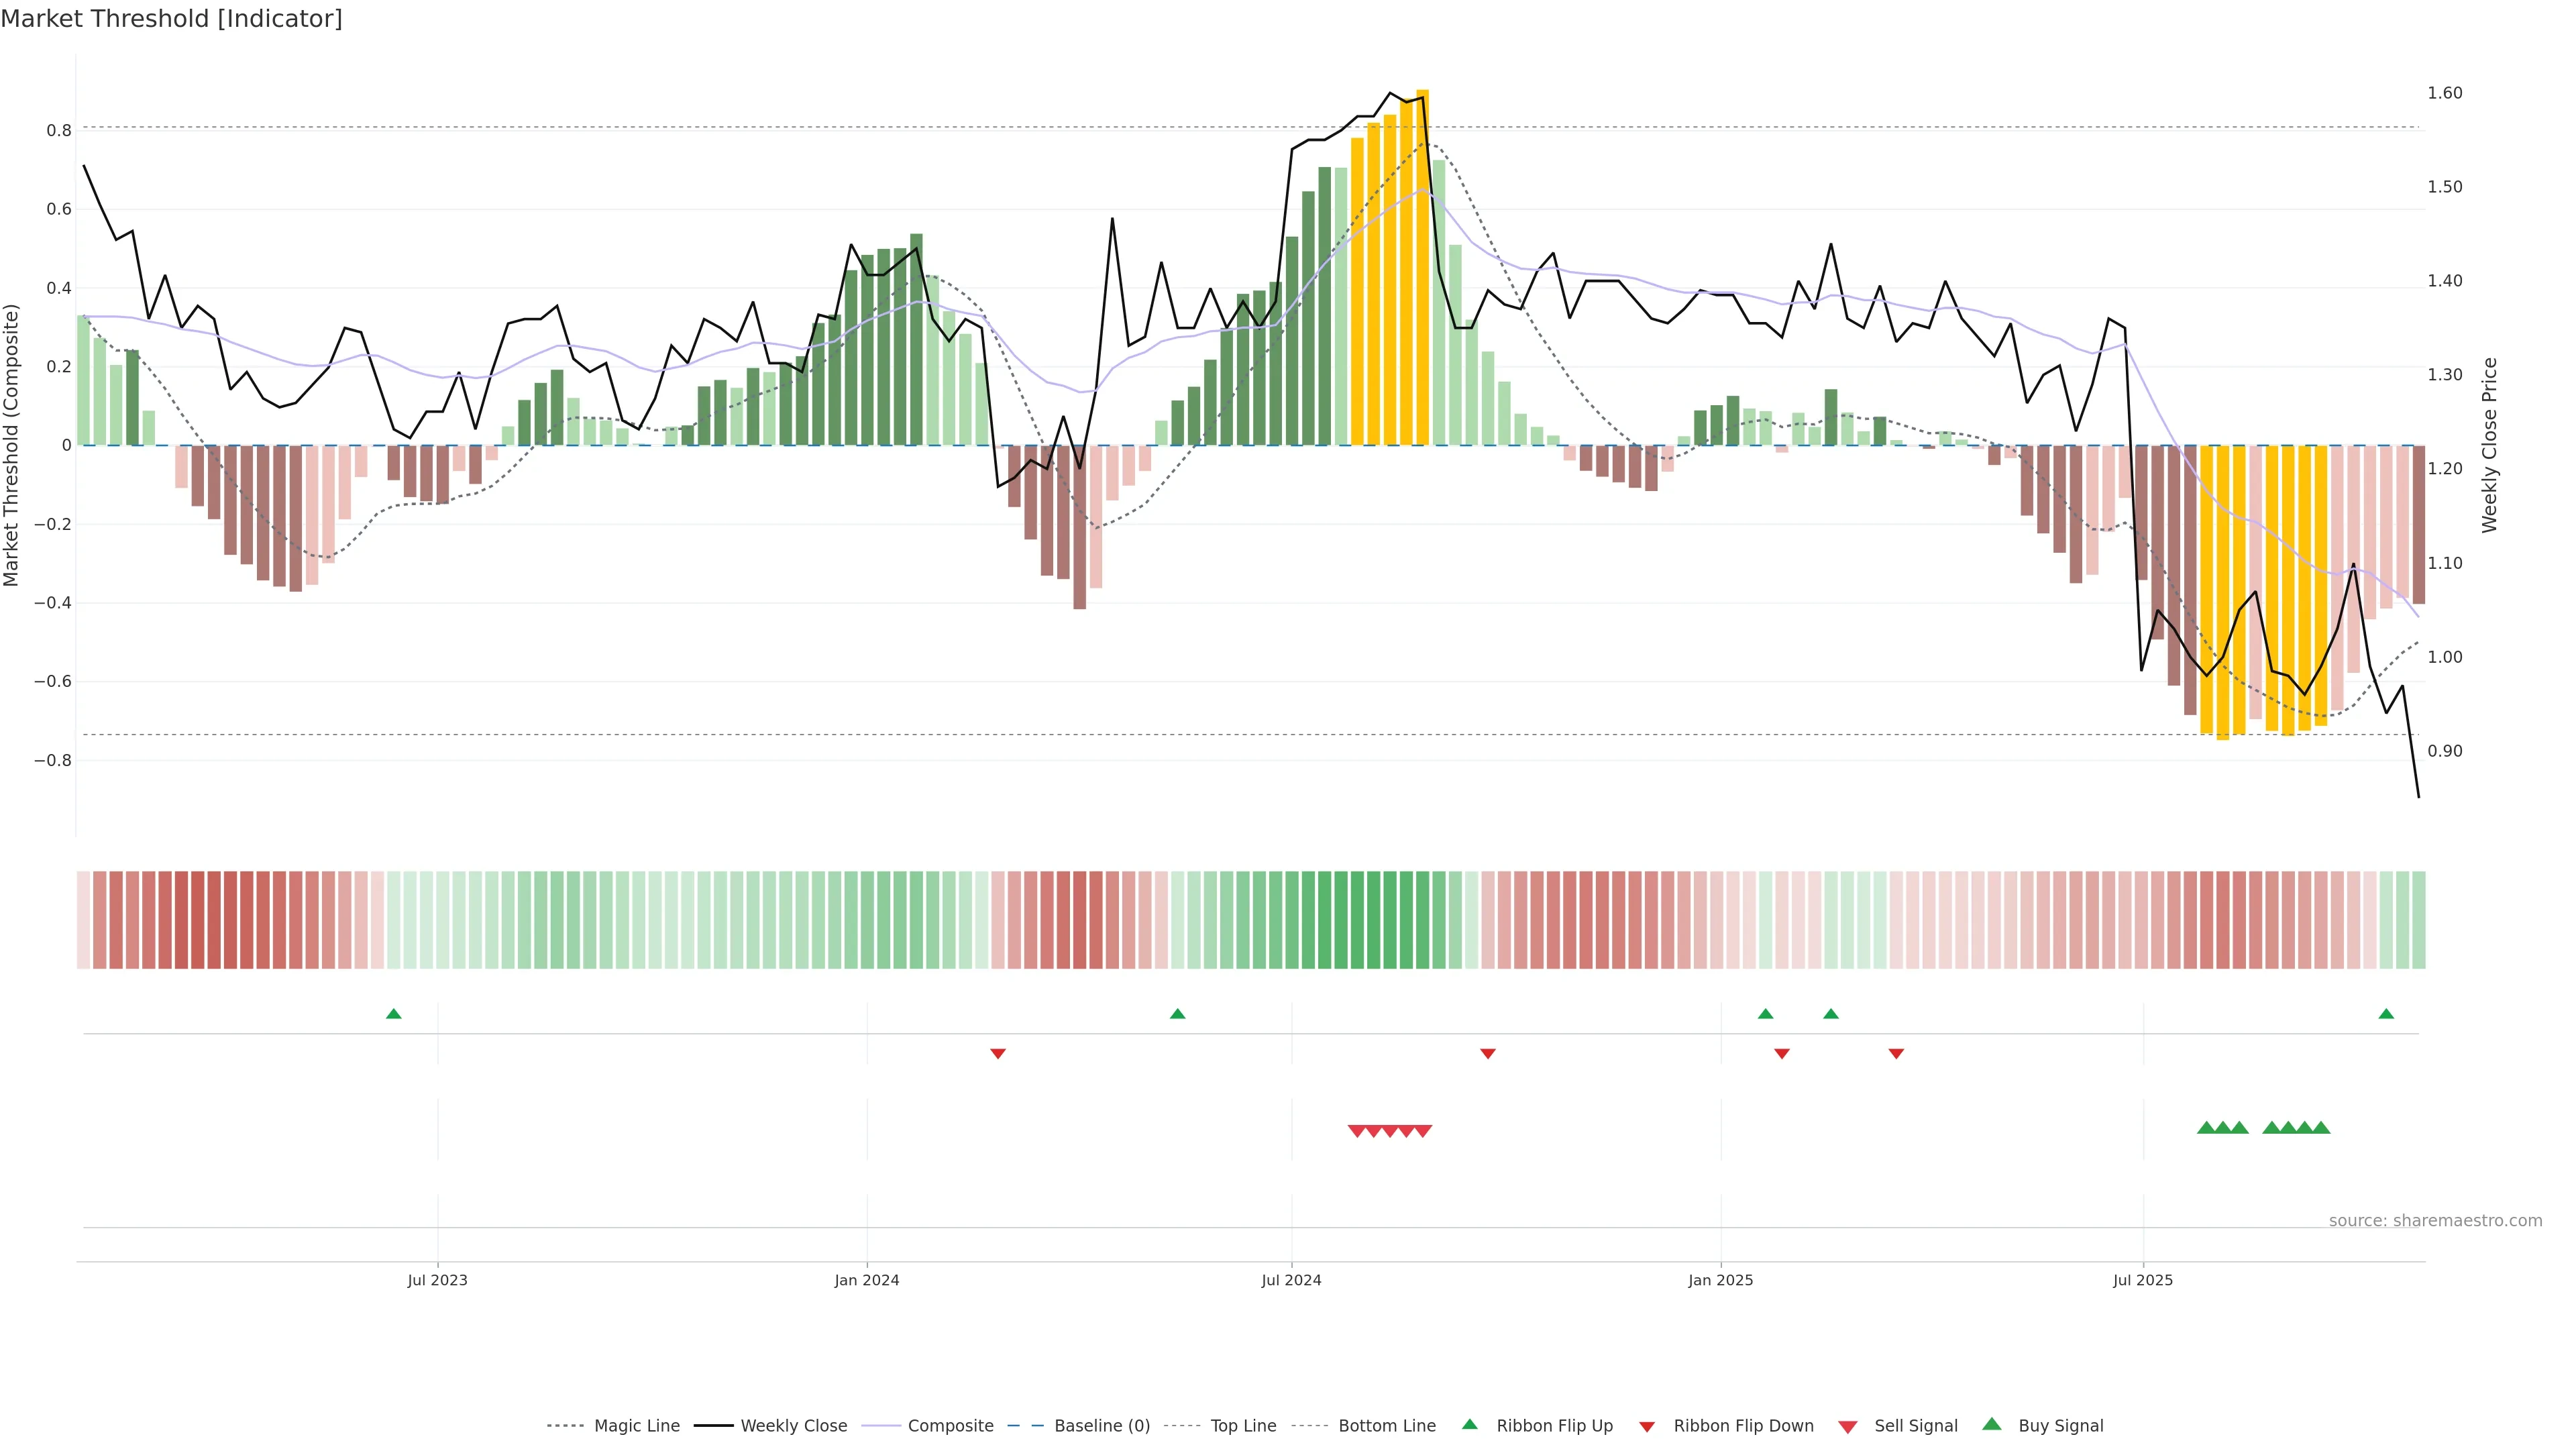Click the first ribbon flip-up marker before Jul 2023
Screen dimensions: 2576x1449
coord(393,1014)
